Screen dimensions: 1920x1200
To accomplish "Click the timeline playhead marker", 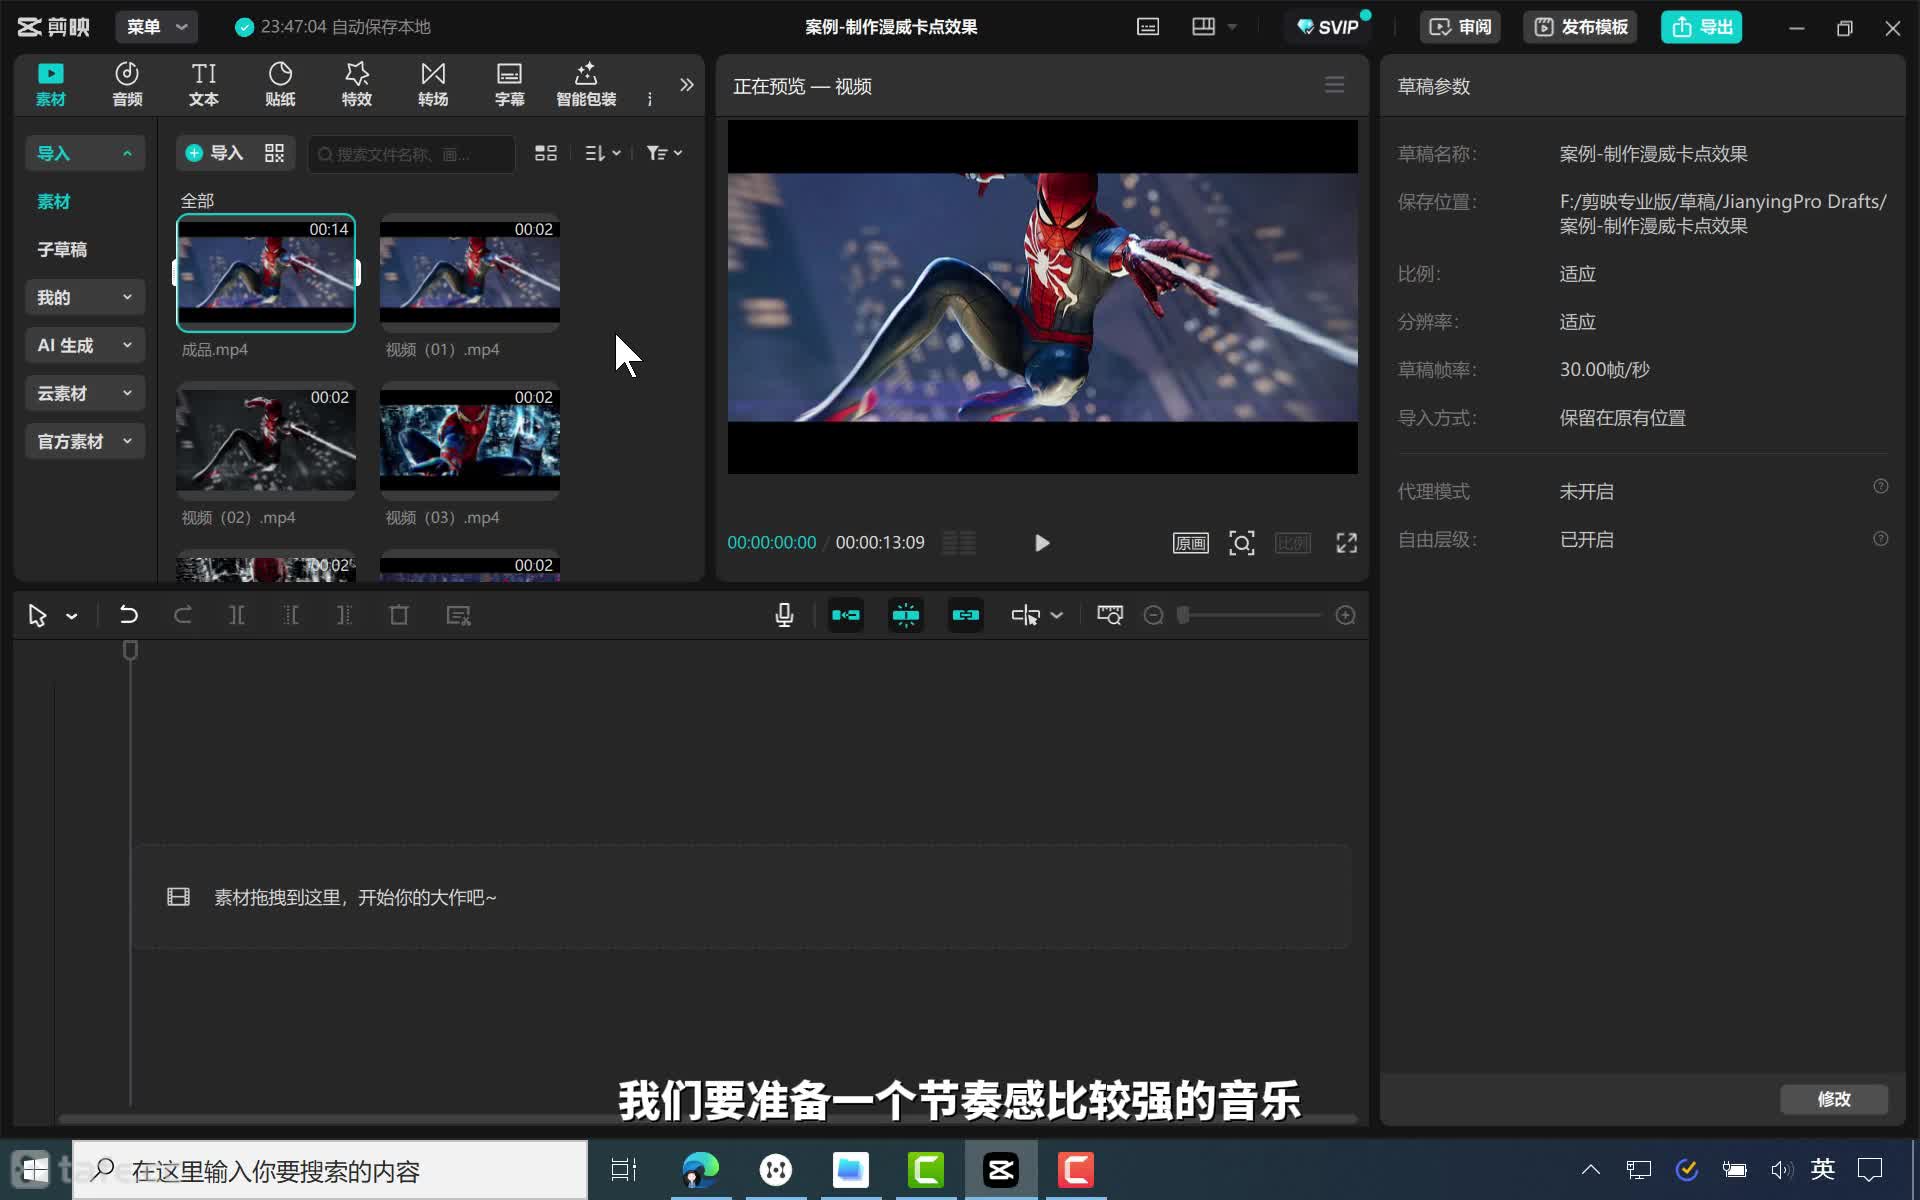I will point(130,651).
